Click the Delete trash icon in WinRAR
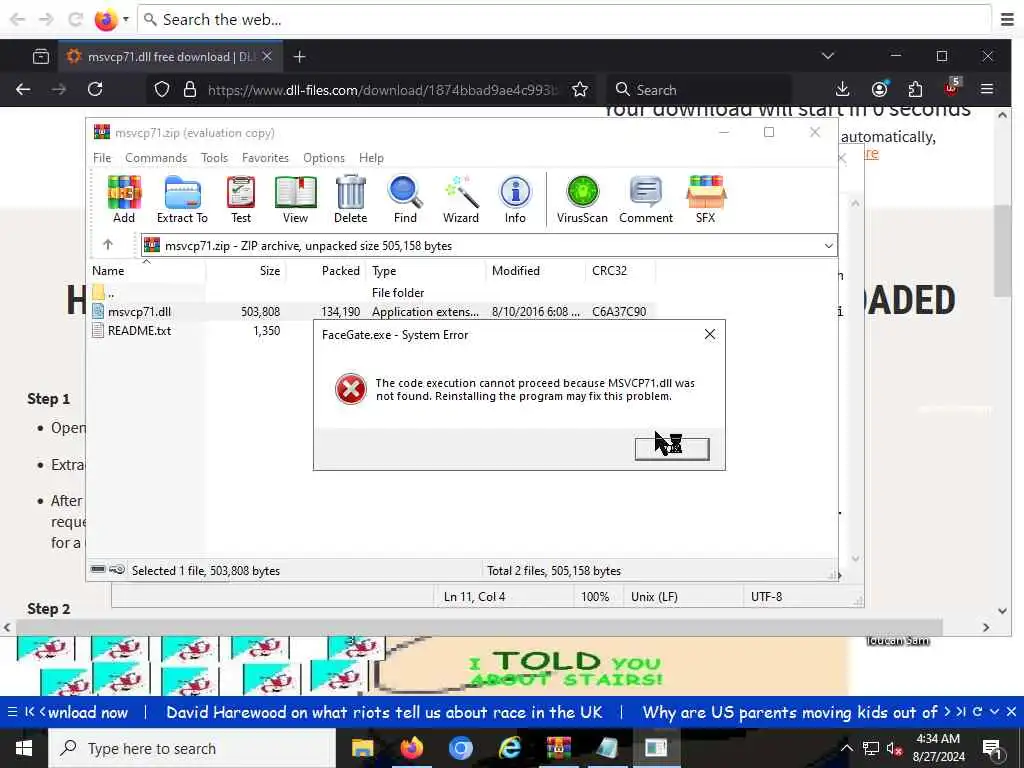The height and width of the screenshot is (768, 1024). point(351,199)
